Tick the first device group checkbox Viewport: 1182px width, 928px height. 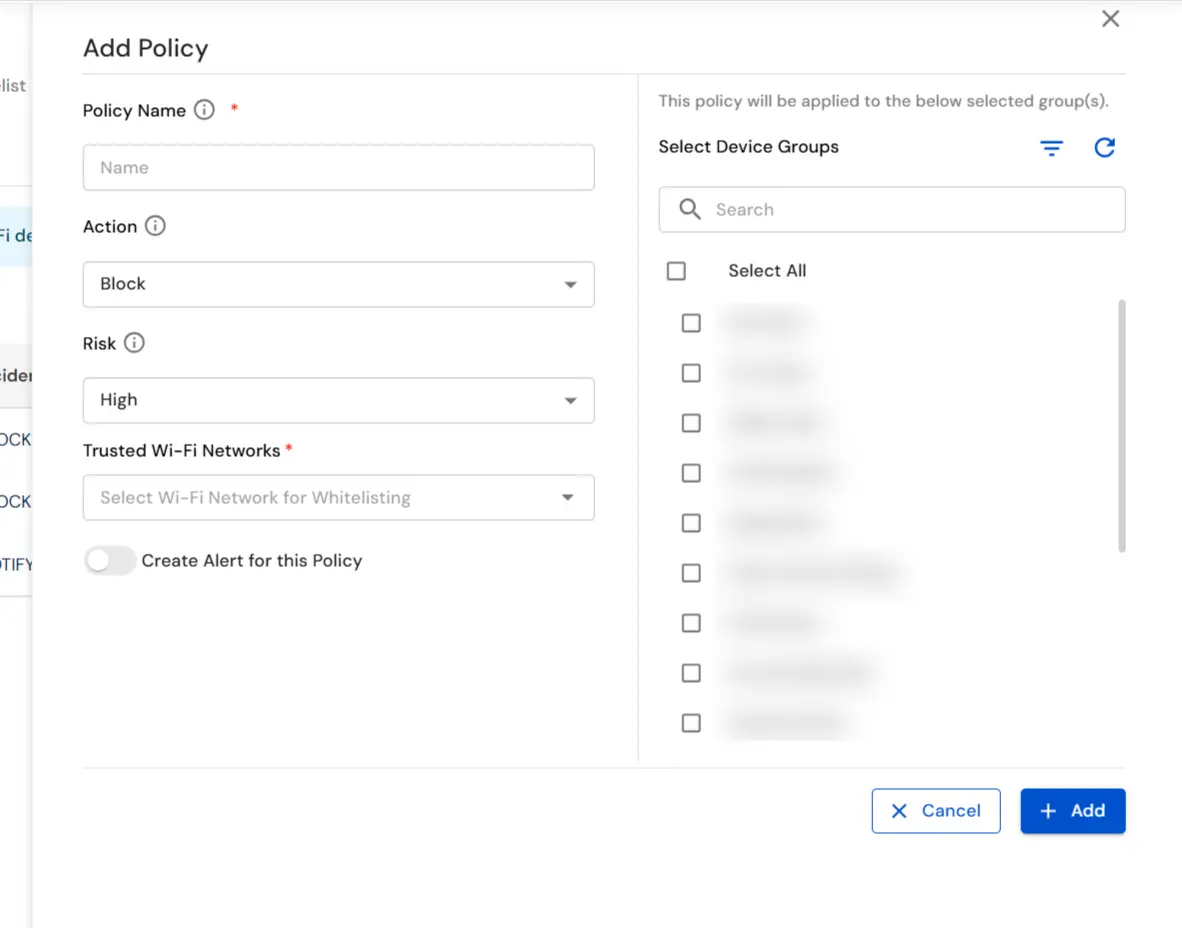(x=690, y=322)
